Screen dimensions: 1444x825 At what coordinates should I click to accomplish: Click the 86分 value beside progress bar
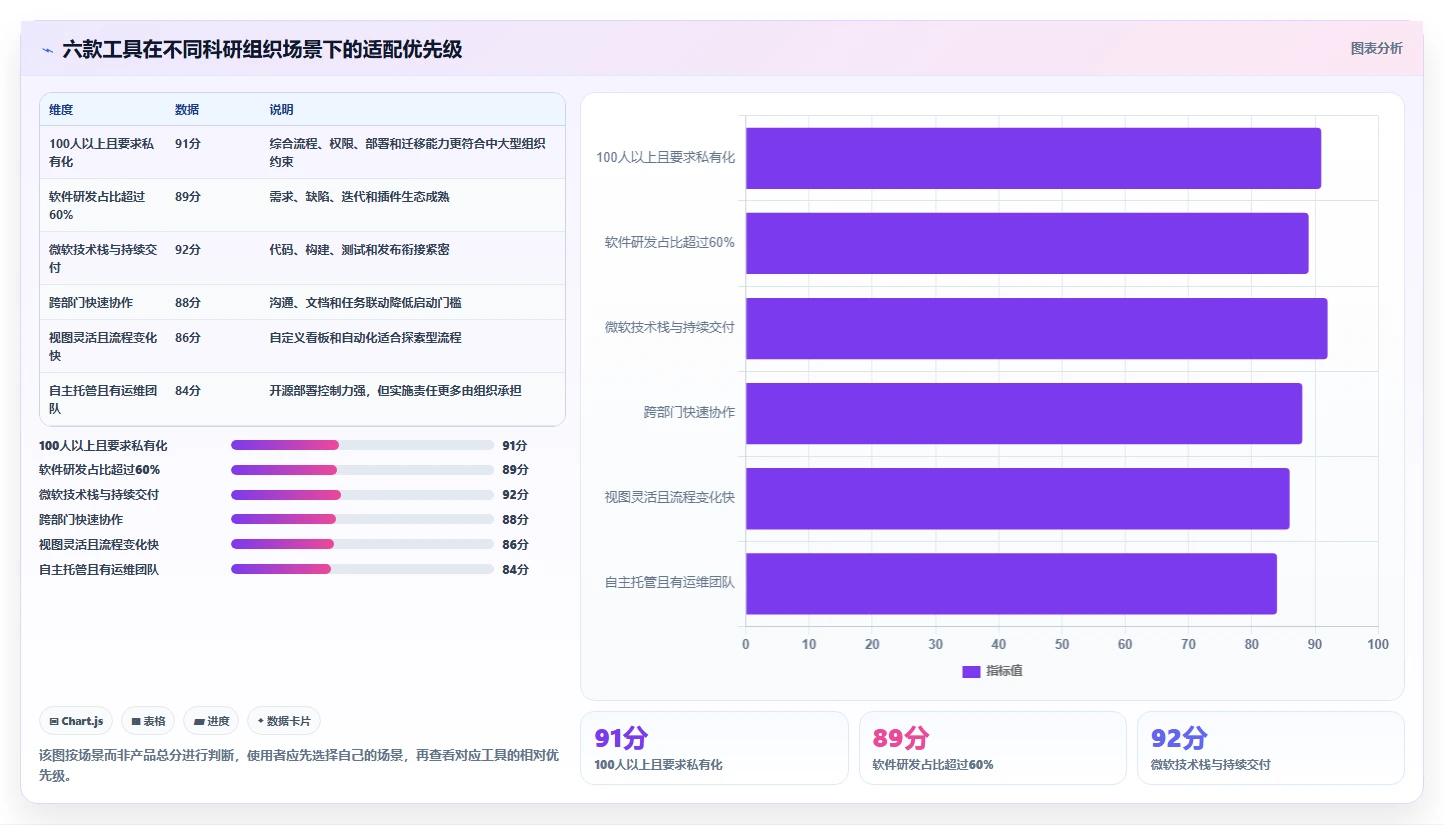[515, 544]
